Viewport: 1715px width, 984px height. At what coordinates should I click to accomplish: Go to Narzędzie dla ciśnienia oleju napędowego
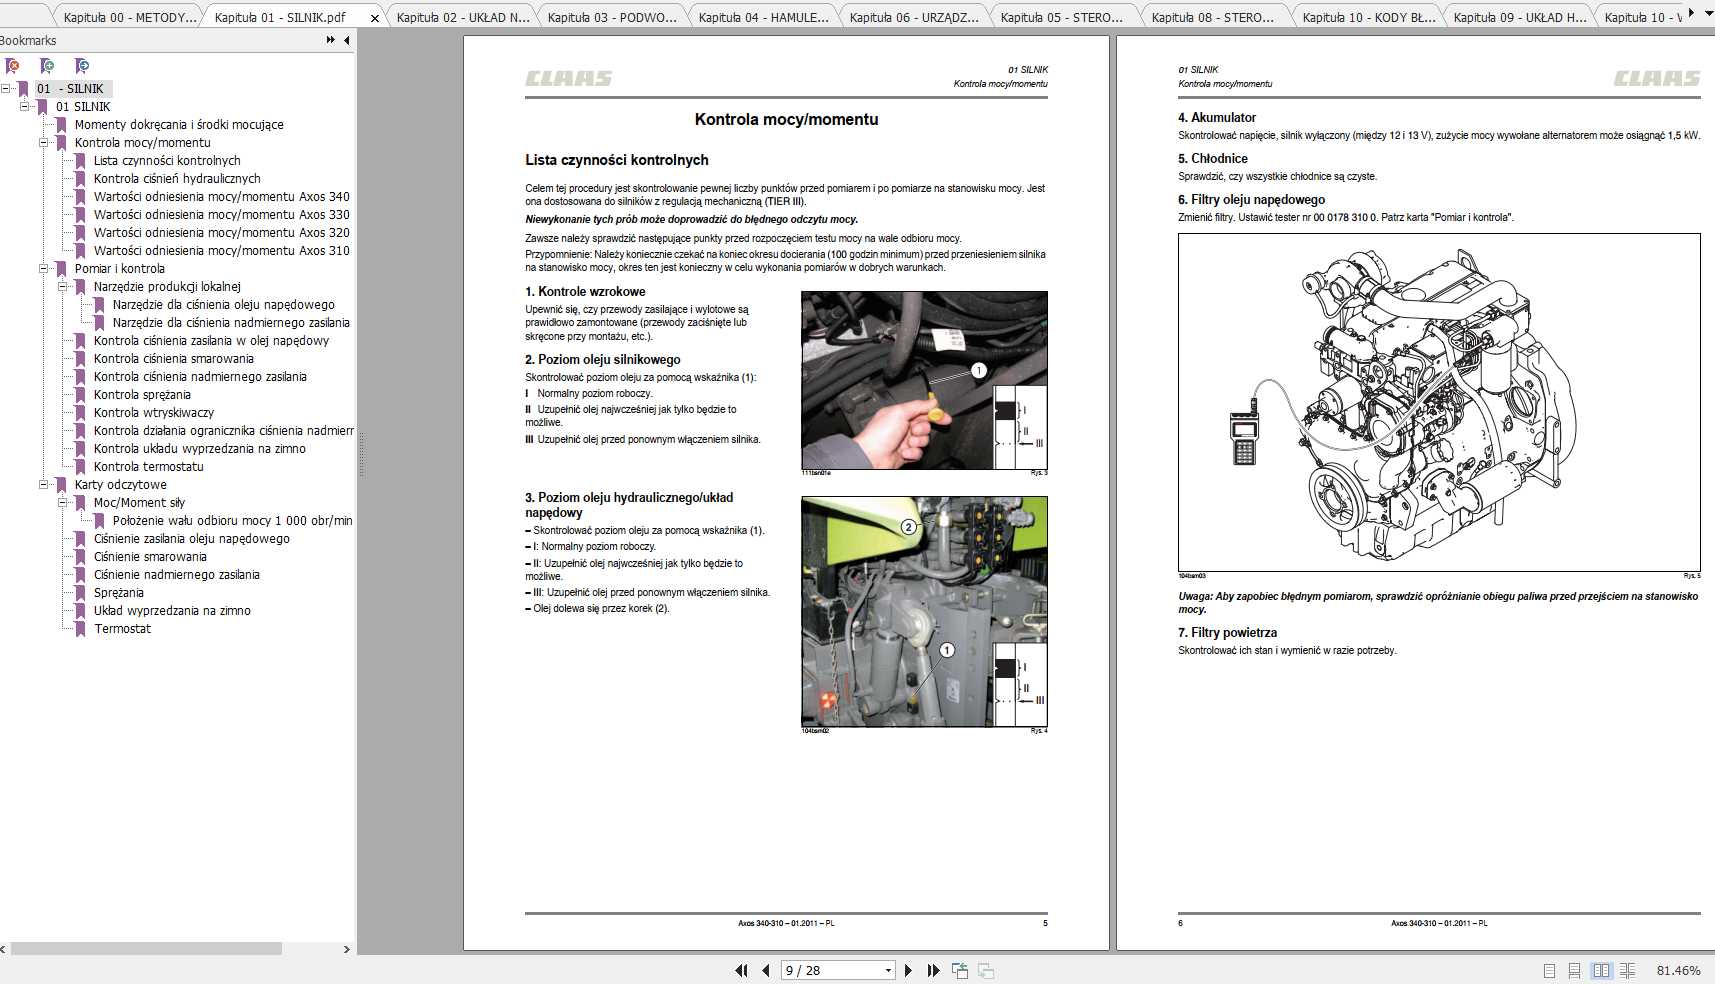point(224,305)
